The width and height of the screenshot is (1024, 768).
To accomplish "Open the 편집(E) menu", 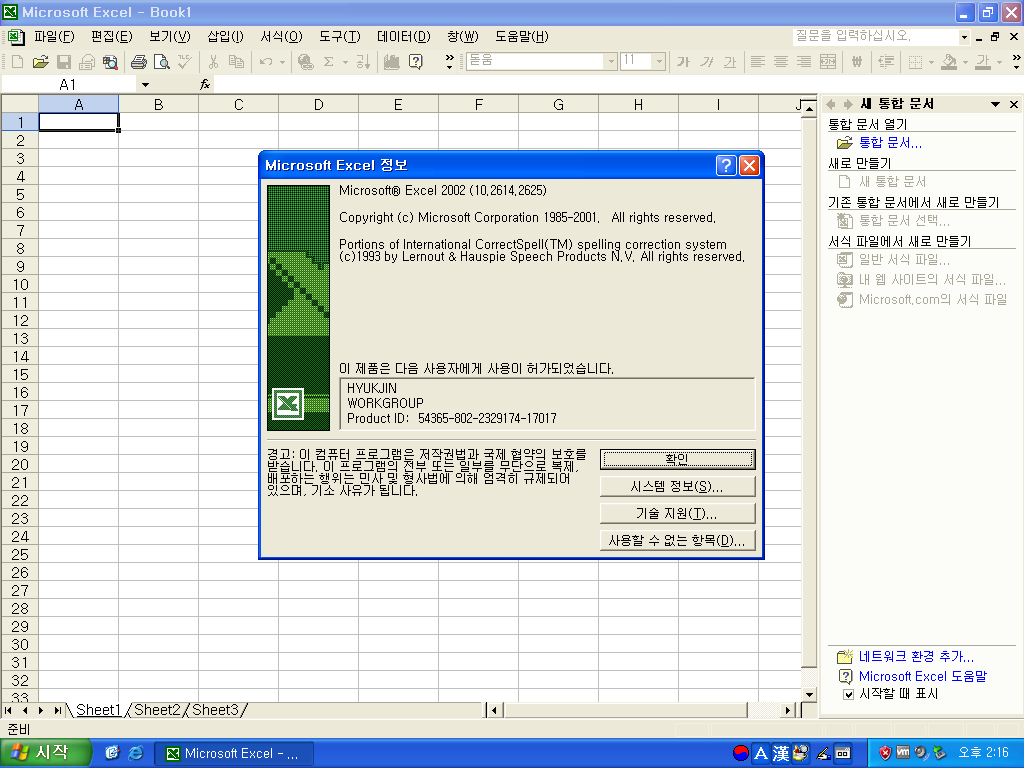I will pos(112,37).
